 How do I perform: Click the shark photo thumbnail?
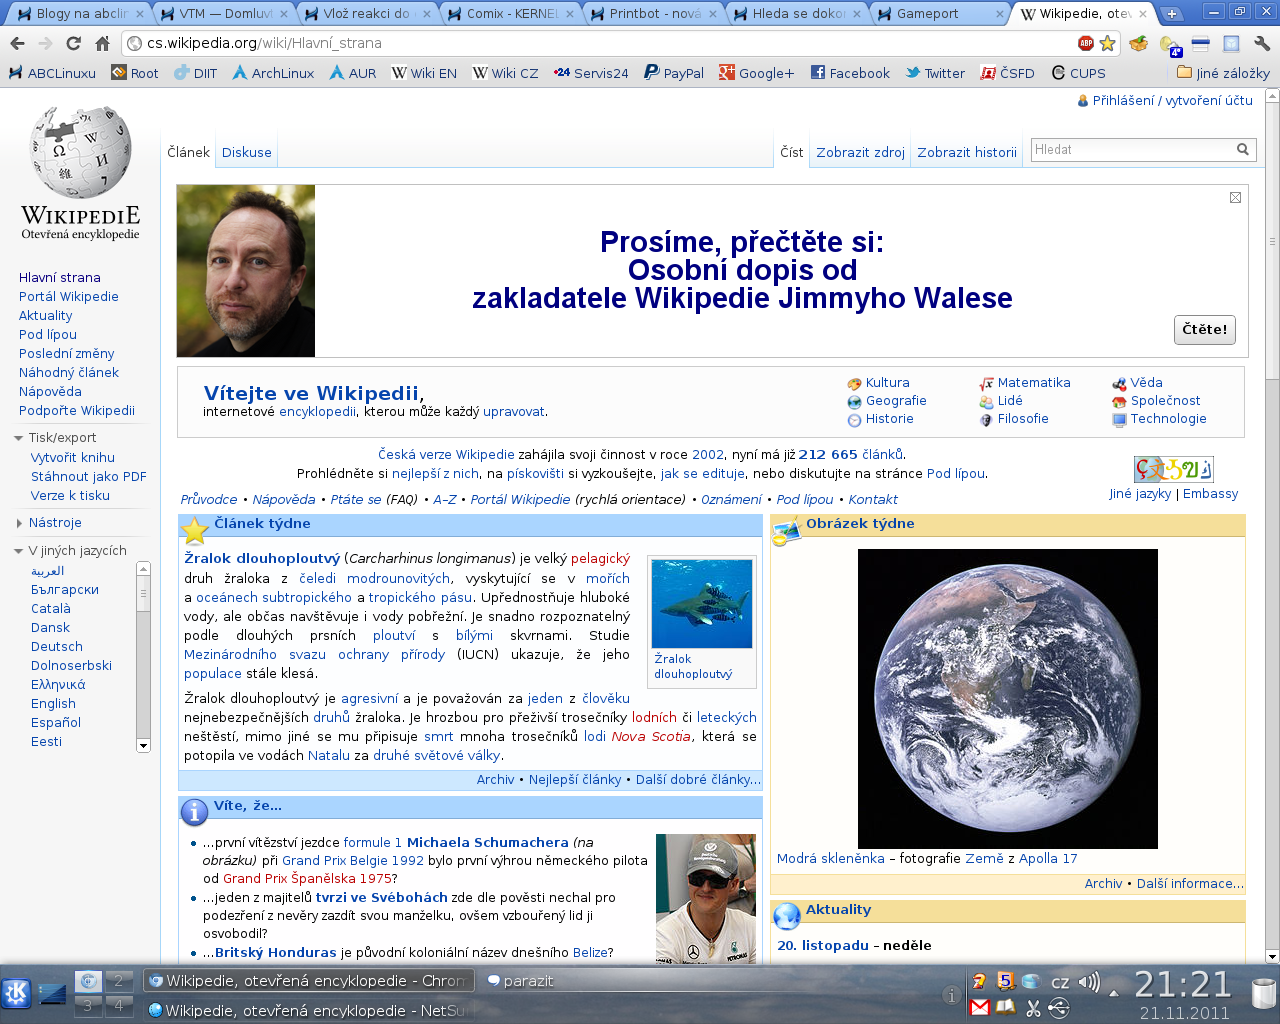coord(701,603)
